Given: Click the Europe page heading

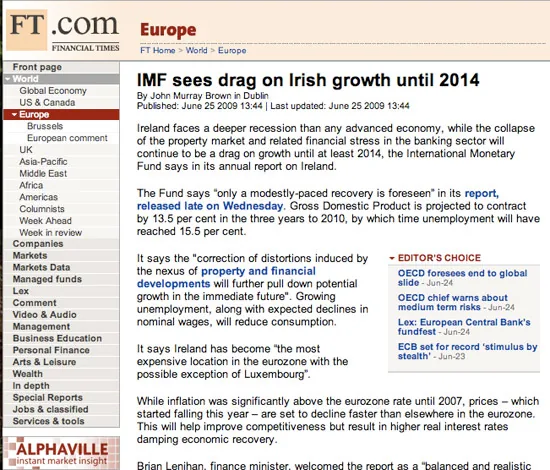Looking at the screenshot, I should click(168, 30).
